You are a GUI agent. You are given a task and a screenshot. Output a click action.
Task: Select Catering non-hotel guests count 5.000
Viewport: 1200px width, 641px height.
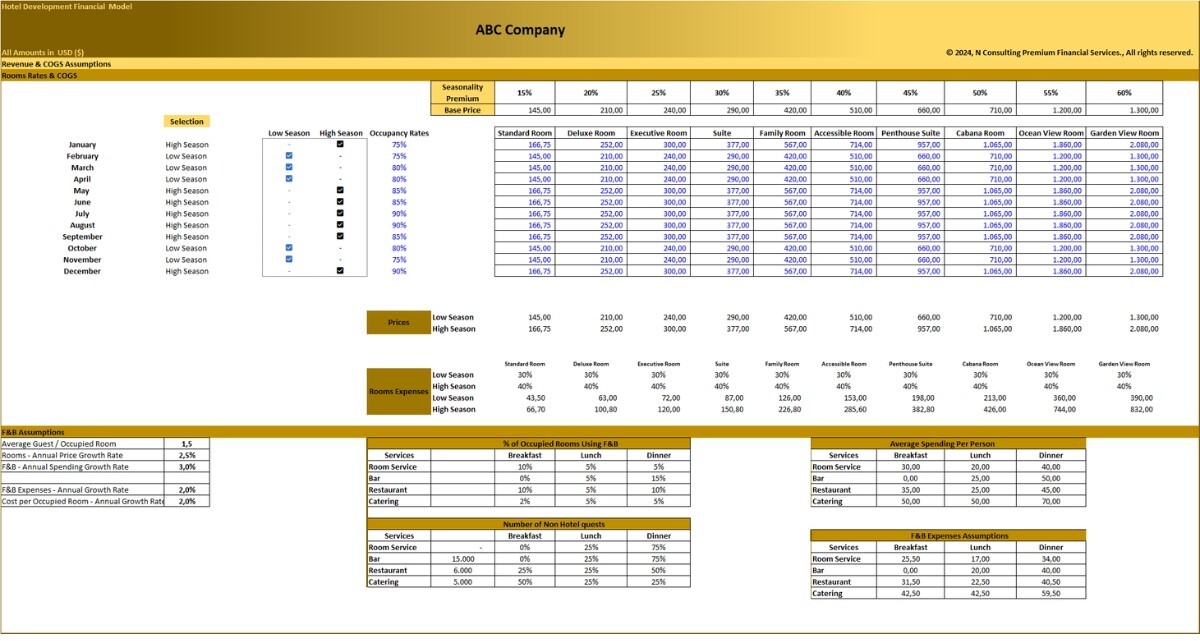(x=463, y=582)
